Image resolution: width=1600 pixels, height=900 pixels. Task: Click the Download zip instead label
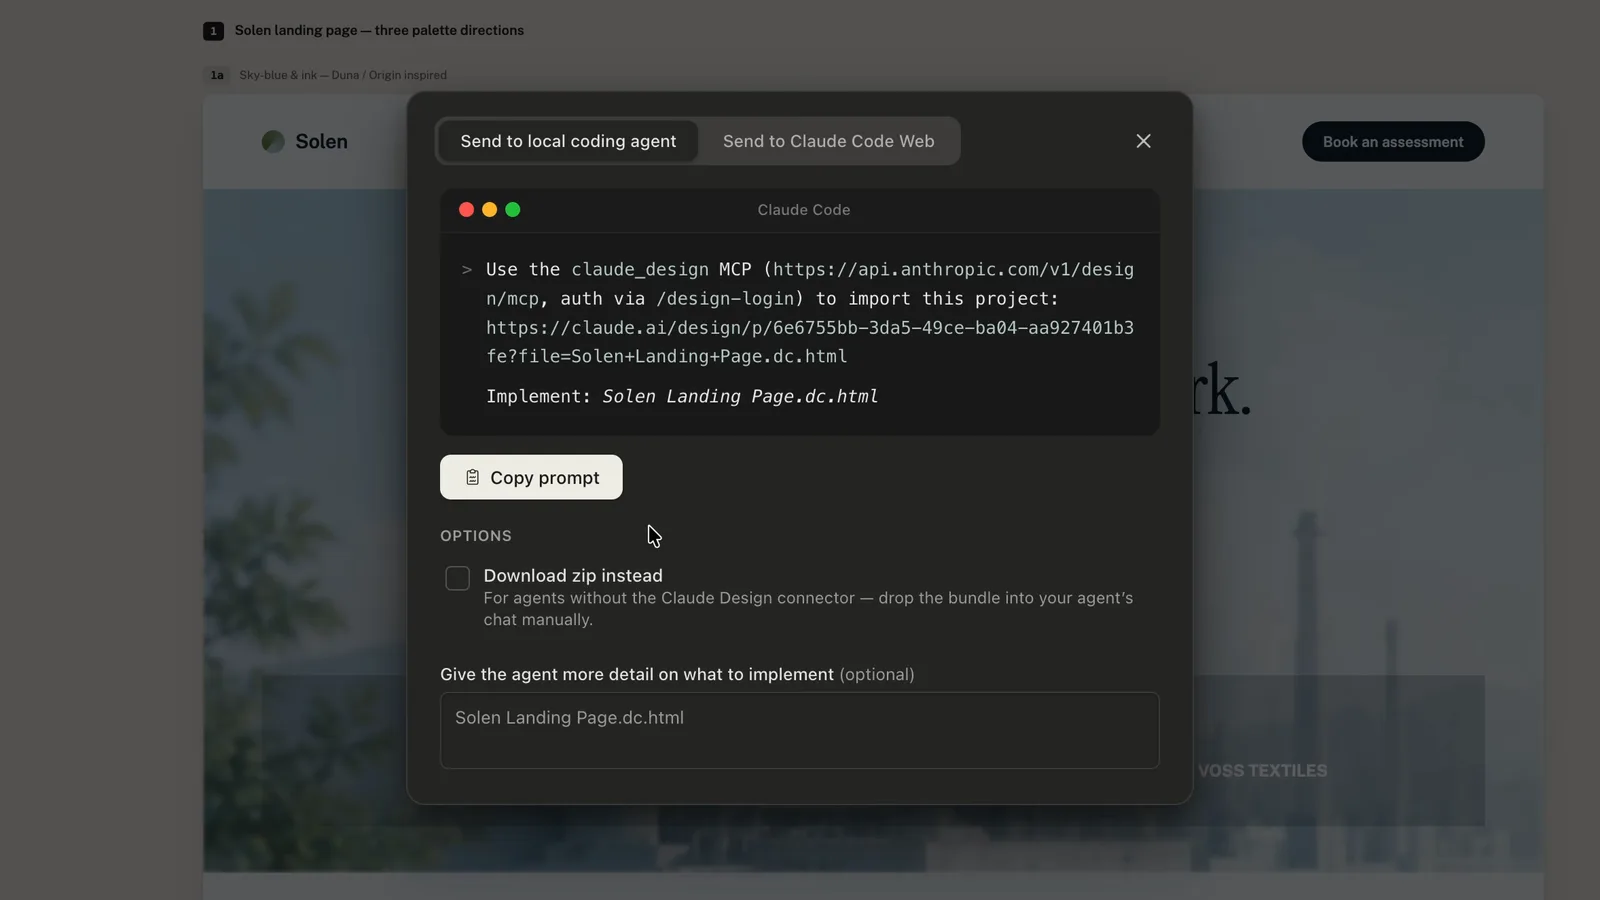click(x=573, y=575)
